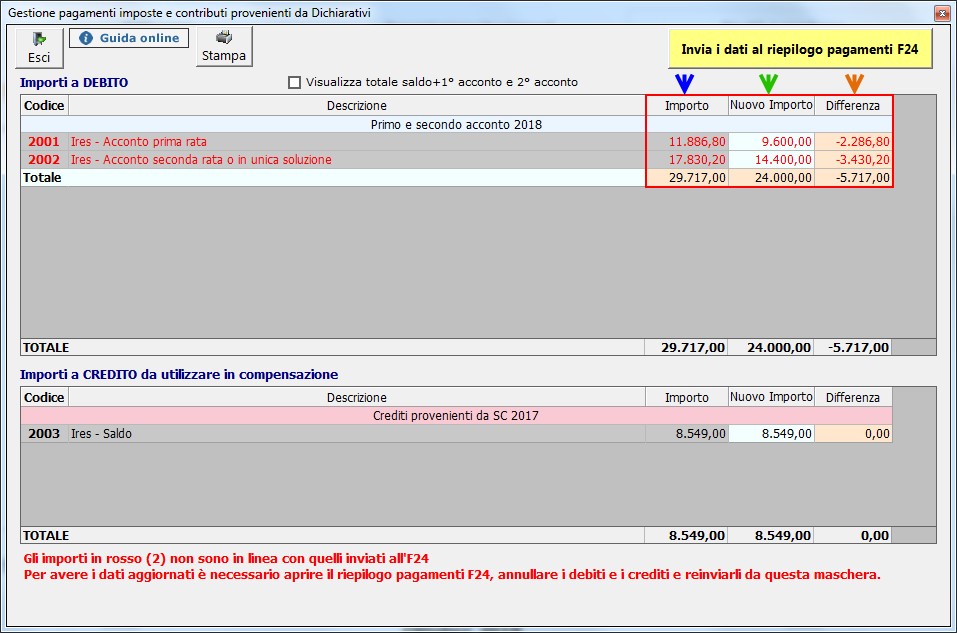Click the Totale row Differenza -5.717,00 in debit table
Image resolution: width=957 pixels, height=633 pixels.
853,178
